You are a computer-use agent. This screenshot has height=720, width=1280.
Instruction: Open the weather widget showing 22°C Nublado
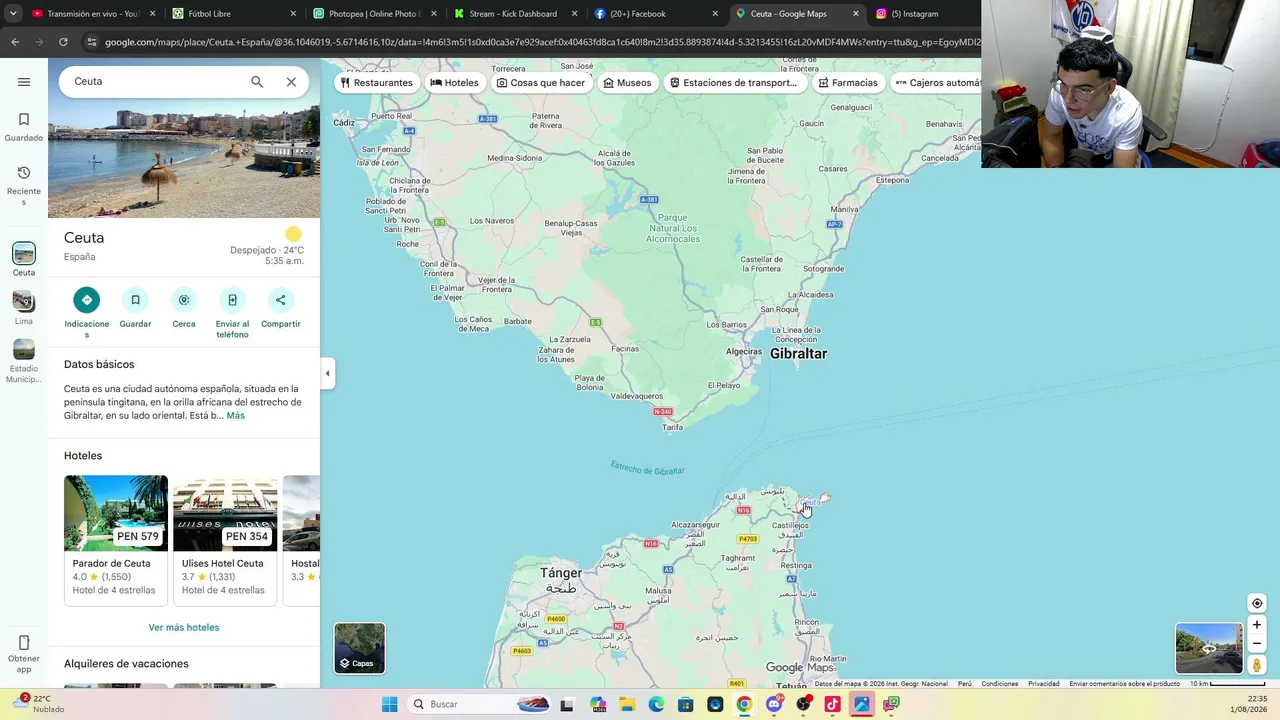tap(40, 704)
